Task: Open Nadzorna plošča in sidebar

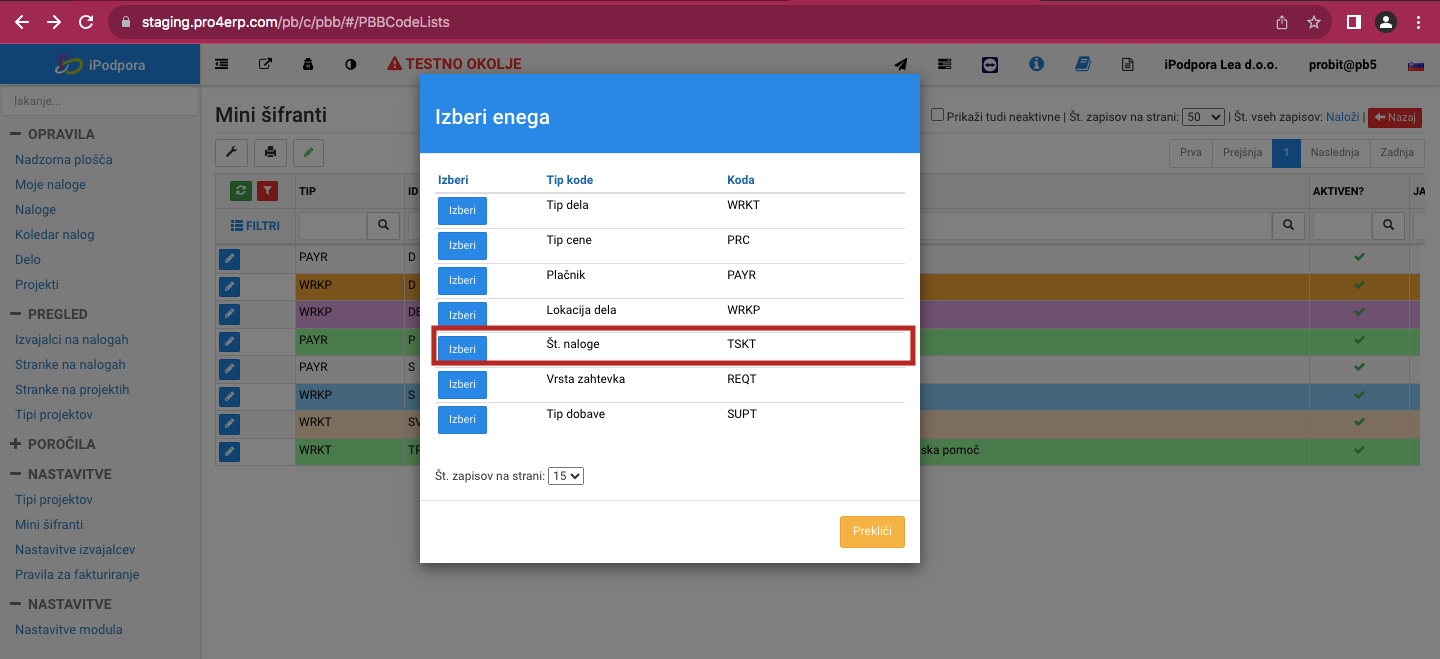Action: [x=64, y=160]
